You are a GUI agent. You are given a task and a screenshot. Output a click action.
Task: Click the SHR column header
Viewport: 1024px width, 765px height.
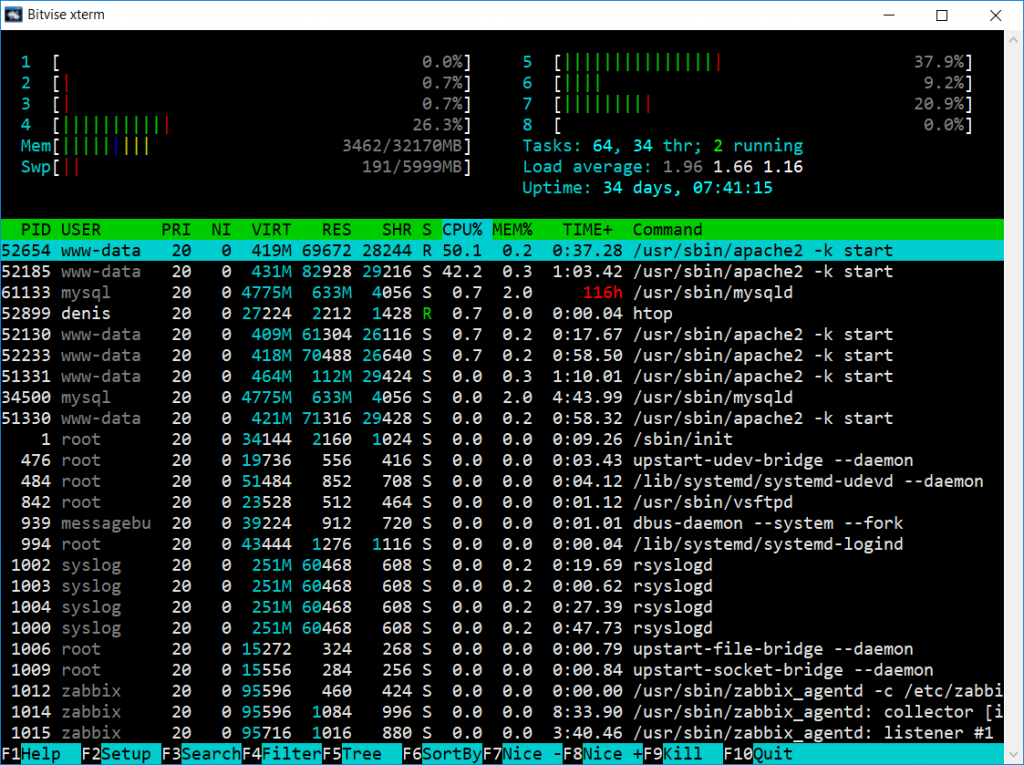pyautogui.click(x=397, y=229)
